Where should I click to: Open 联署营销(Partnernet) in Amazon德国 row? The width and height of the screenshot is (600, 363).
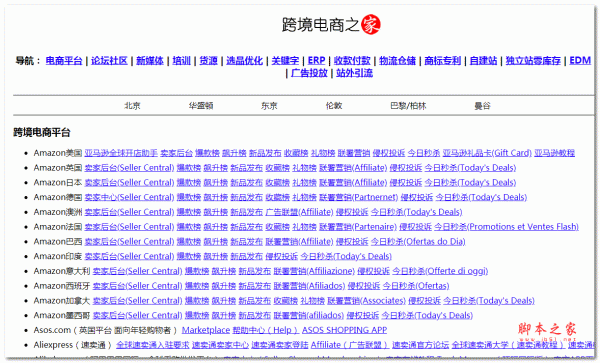(358, 197)
